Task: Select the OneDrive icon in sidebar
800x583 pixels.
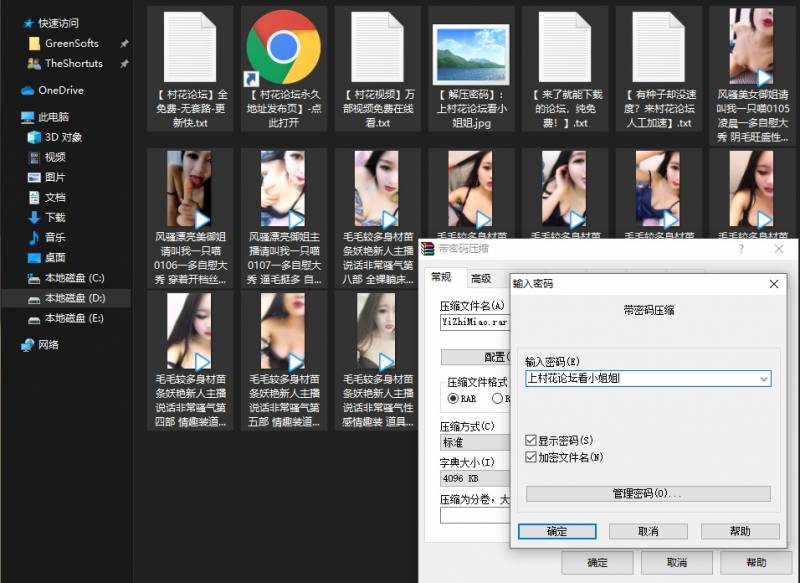Action: tap(28, 90)
